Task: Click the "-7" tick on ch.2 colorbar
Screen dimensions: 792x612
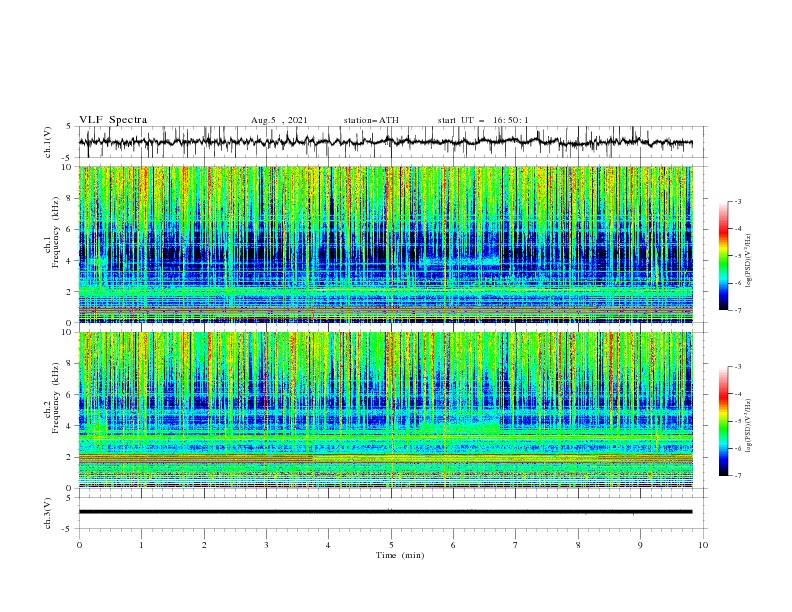Action: 738,476
